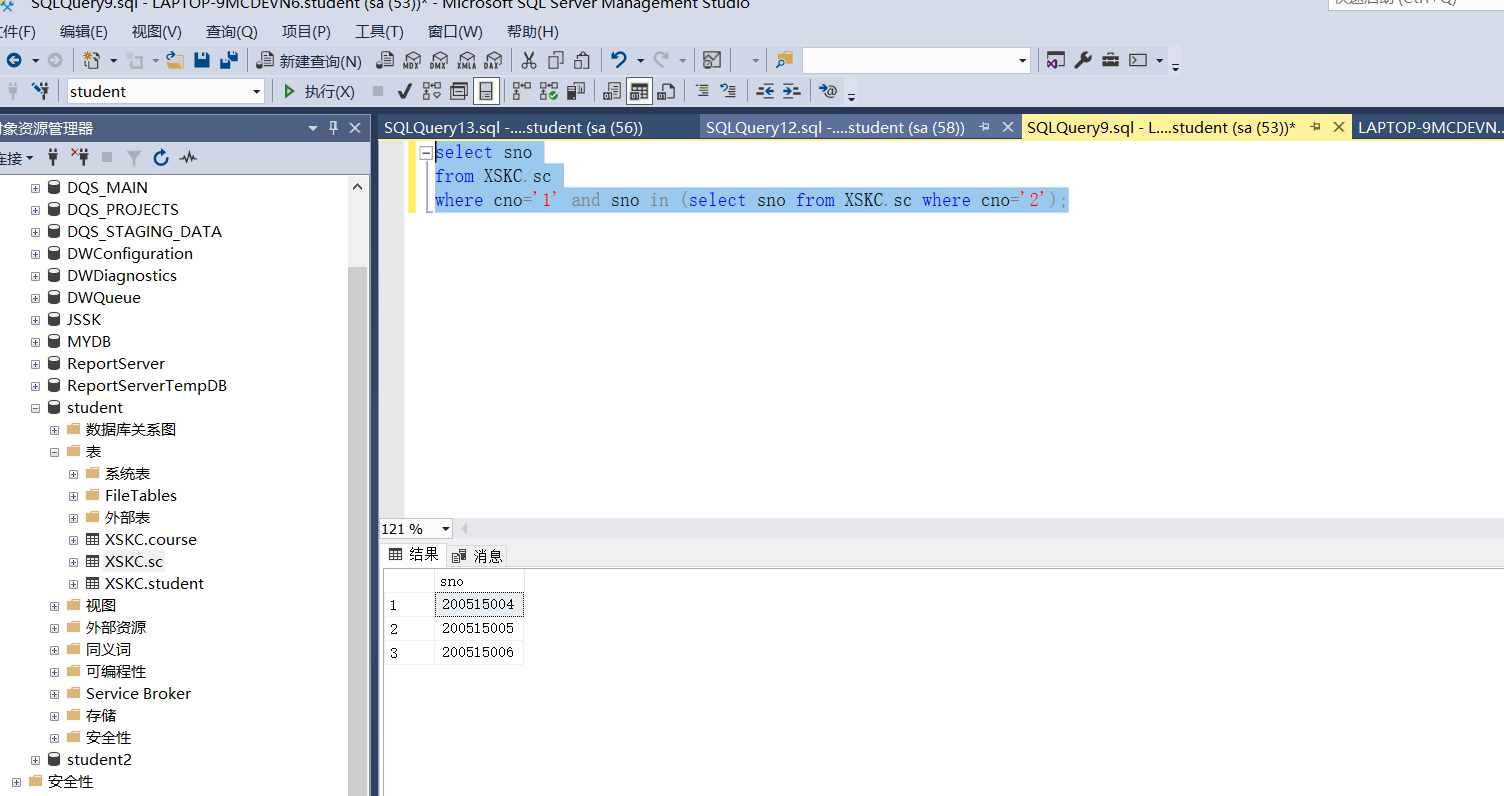Select the 200515005 result cell
The width and height of the screenshot is (1504, 796).
(478, 628)
